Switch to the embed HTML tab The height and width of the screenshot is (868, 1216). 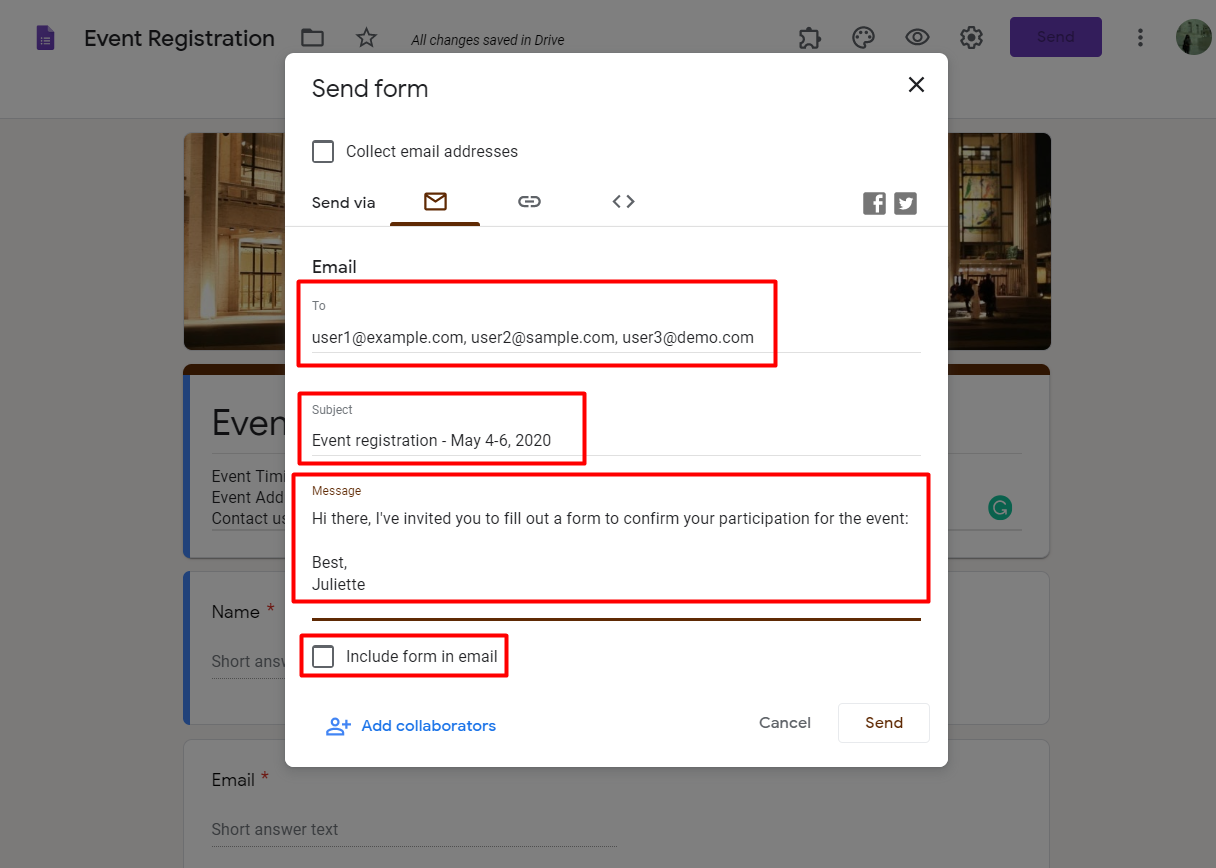pyautogui.click(x=623, y=202)
